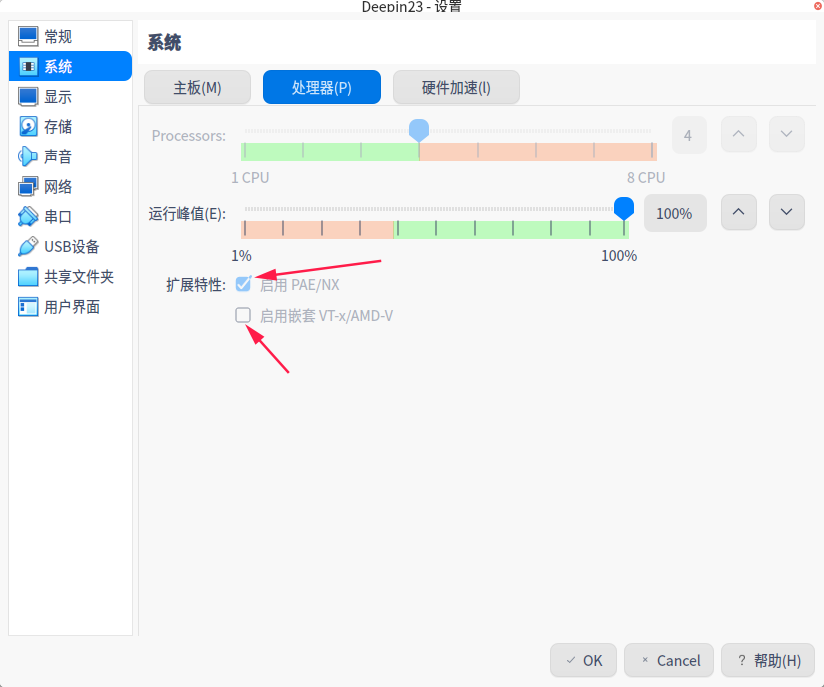Increase processors using the up stepper arrow

738,134
